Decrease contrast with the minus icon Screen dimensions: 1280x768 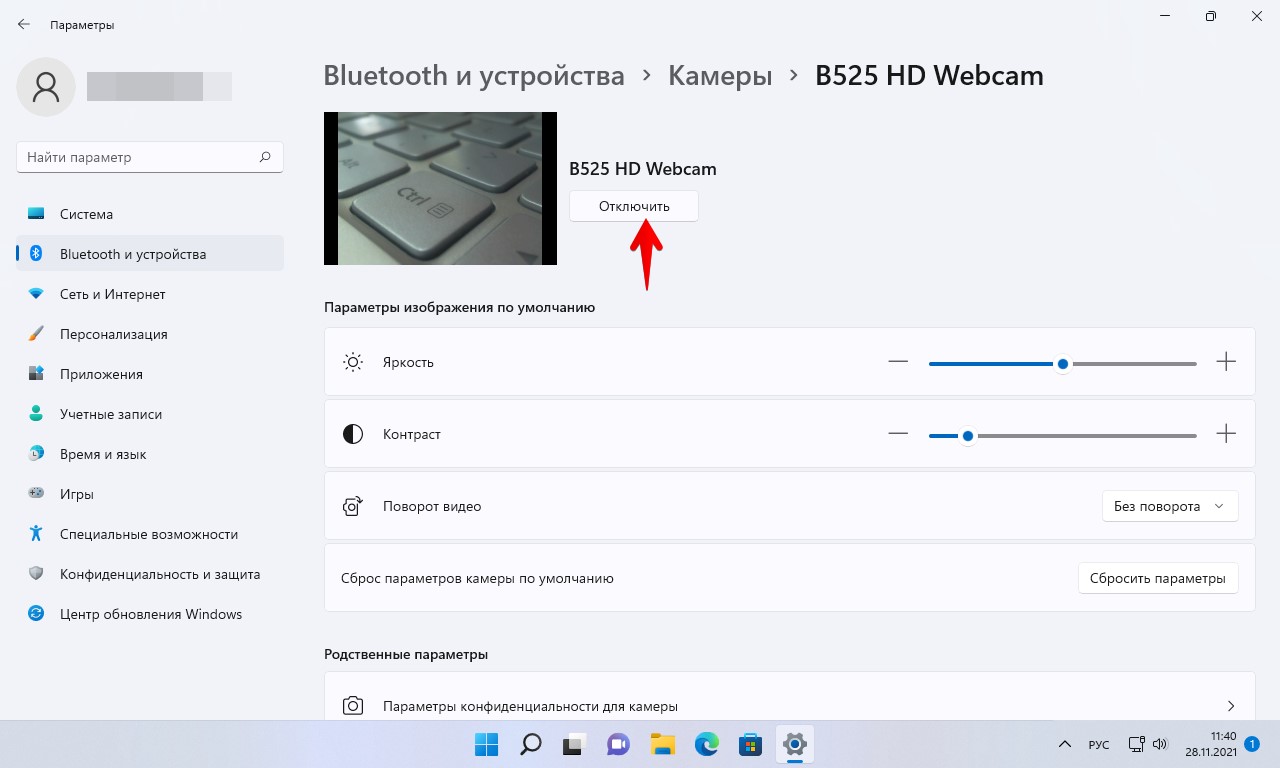pos(898,434)
